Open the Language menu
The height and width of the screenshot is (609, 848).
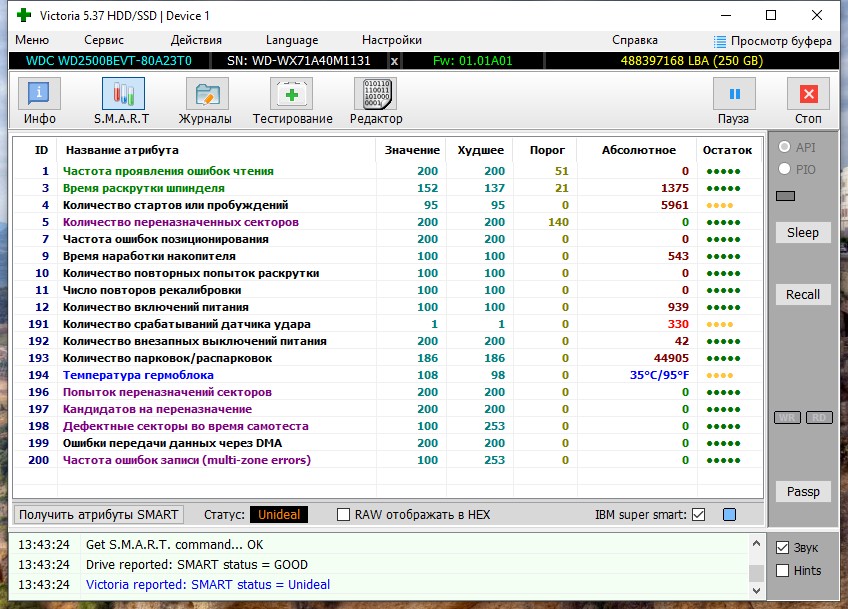[x=292, y=40]
